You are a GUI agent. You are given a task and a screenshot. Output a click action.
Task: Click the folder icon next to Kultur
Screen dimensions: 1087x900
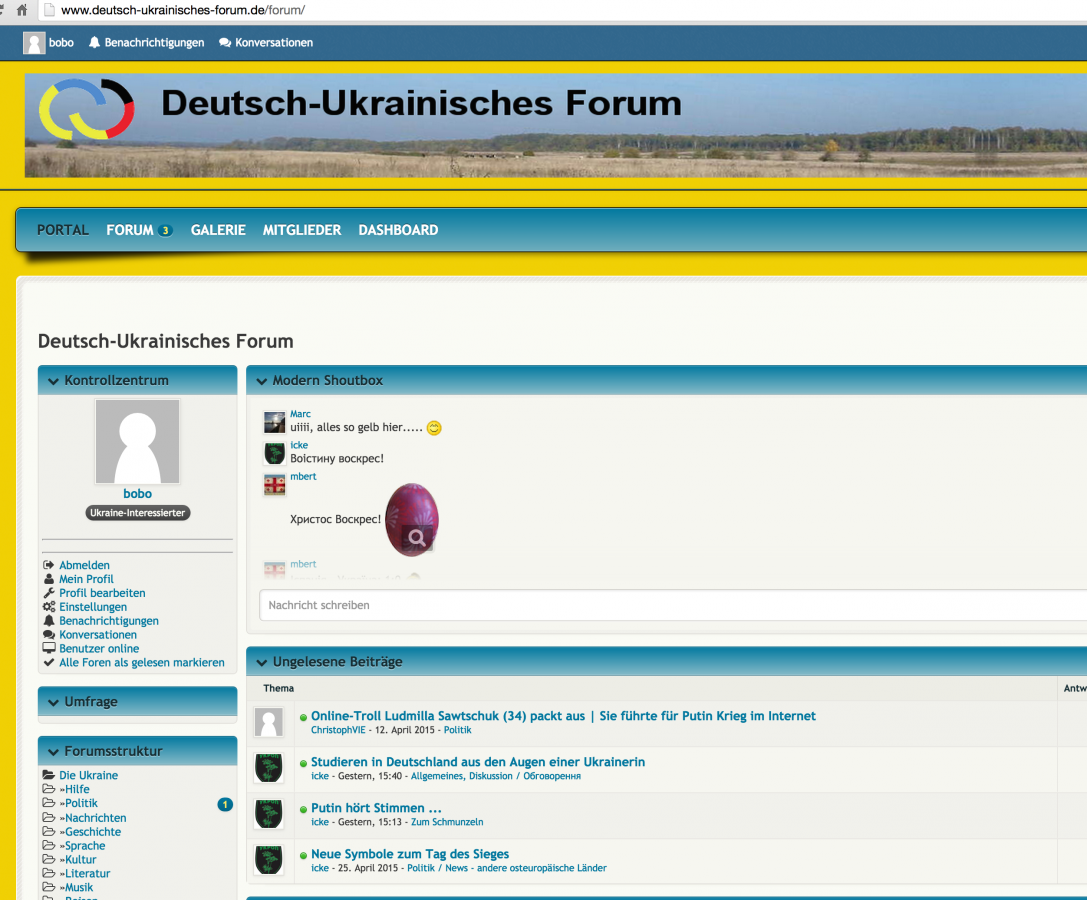coord(49,859)
